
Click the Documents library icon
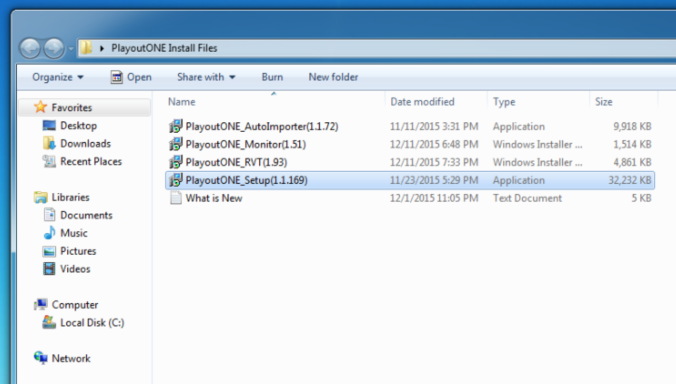[50, 215]
